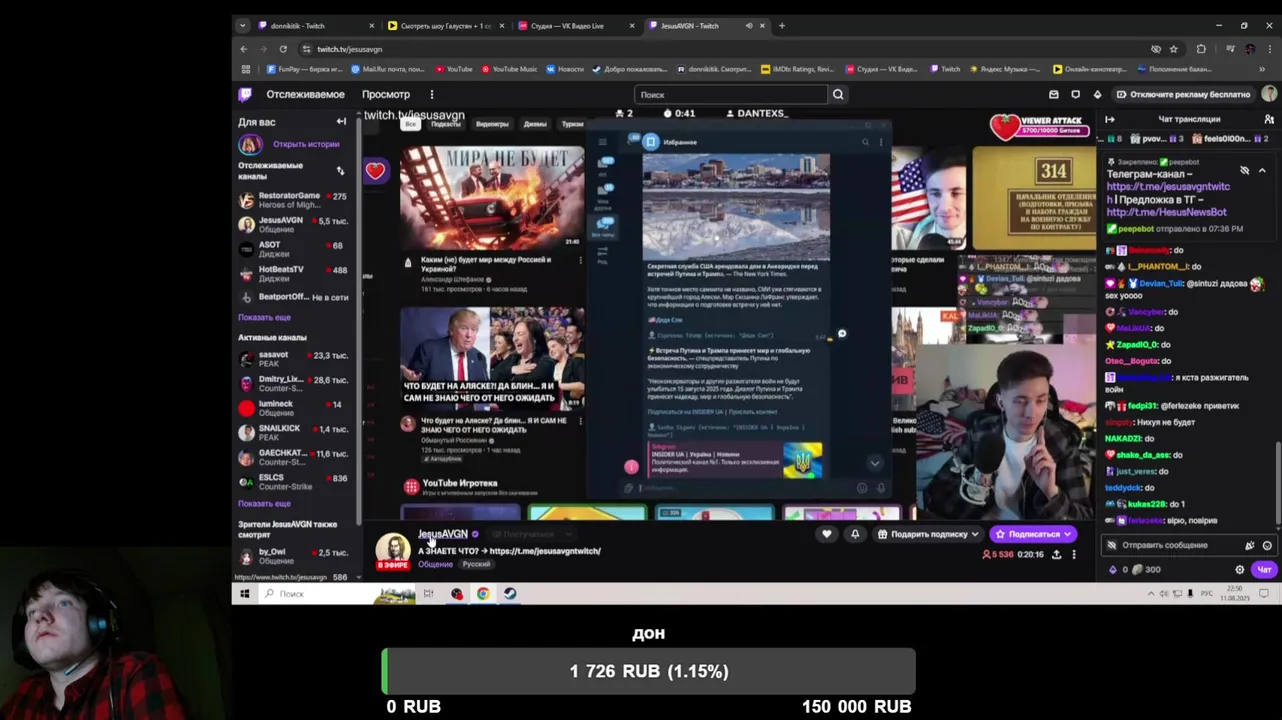Open SNAILKICK channel in active channels
The width and height of the screenshot is (1282, 720).
(x=293, y=432)
